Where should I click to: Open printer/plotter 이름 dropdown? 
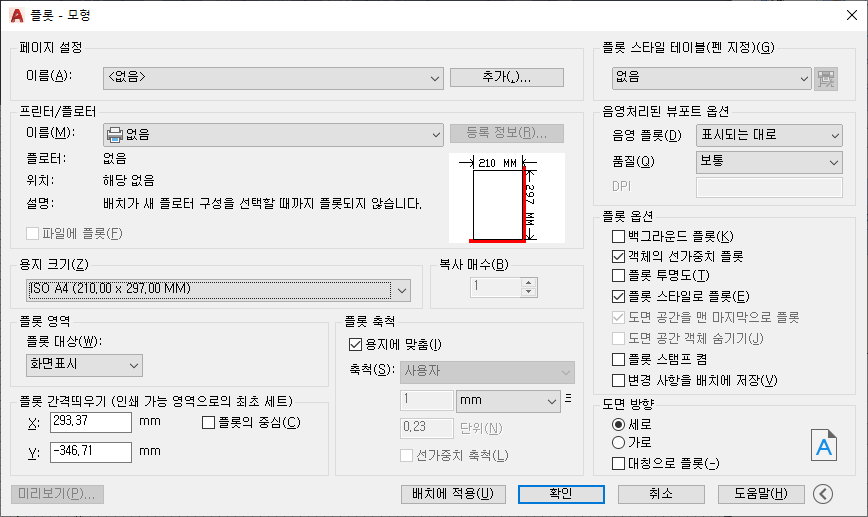point(273,135)
